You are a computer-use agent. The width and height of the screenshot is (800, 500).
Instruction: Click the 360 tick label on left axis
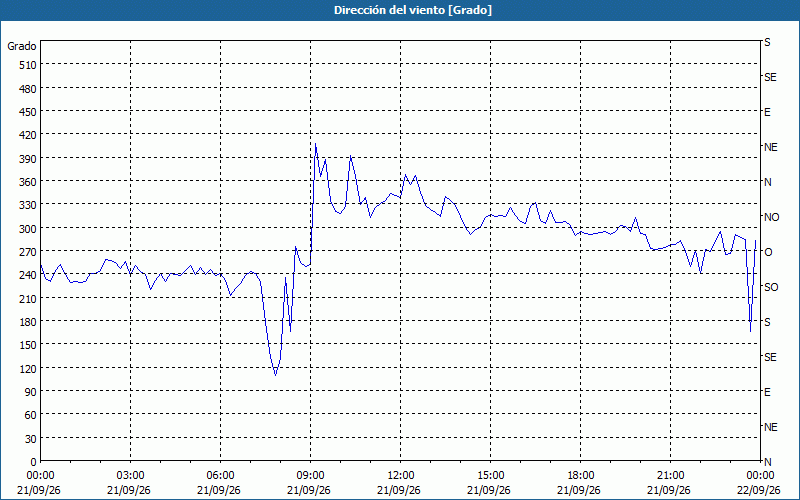pyautogui.click(x=29, y=182)
